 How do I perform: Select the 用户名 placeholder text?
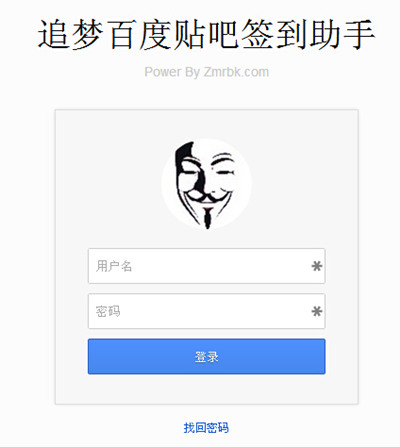click(x=114, y=266)
